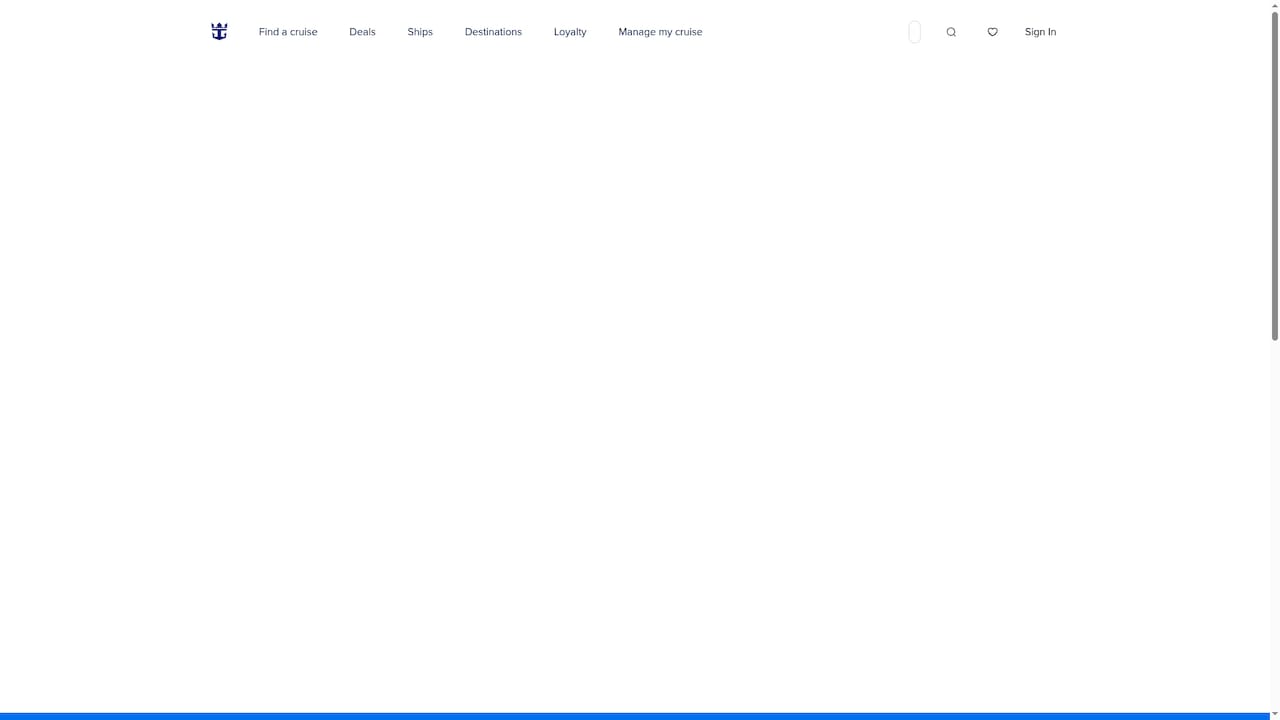1280x720 pixels.
Task: Open the Deals menu
Action: click(362, 32)
